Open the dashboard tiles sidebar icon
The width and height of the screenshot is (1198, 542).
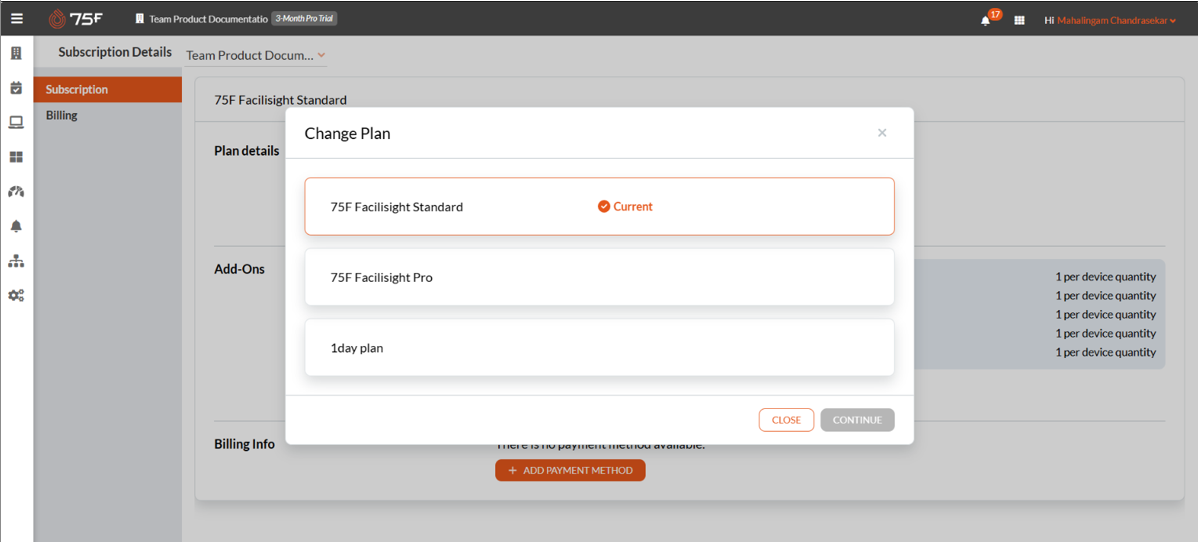16,157
